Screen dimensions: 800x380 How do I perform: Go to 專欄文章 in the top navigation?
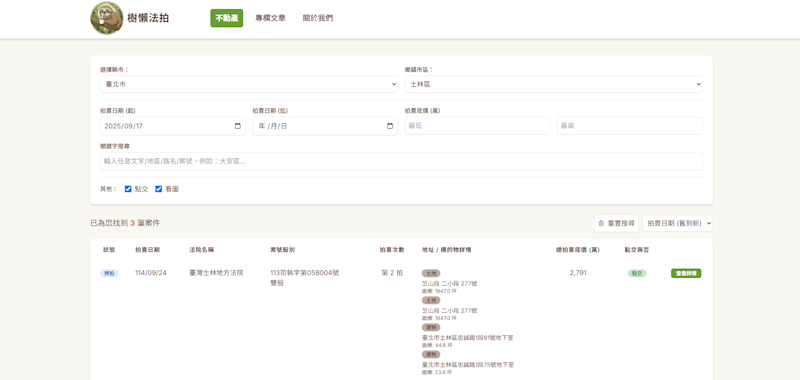click(x=270, y=18)
